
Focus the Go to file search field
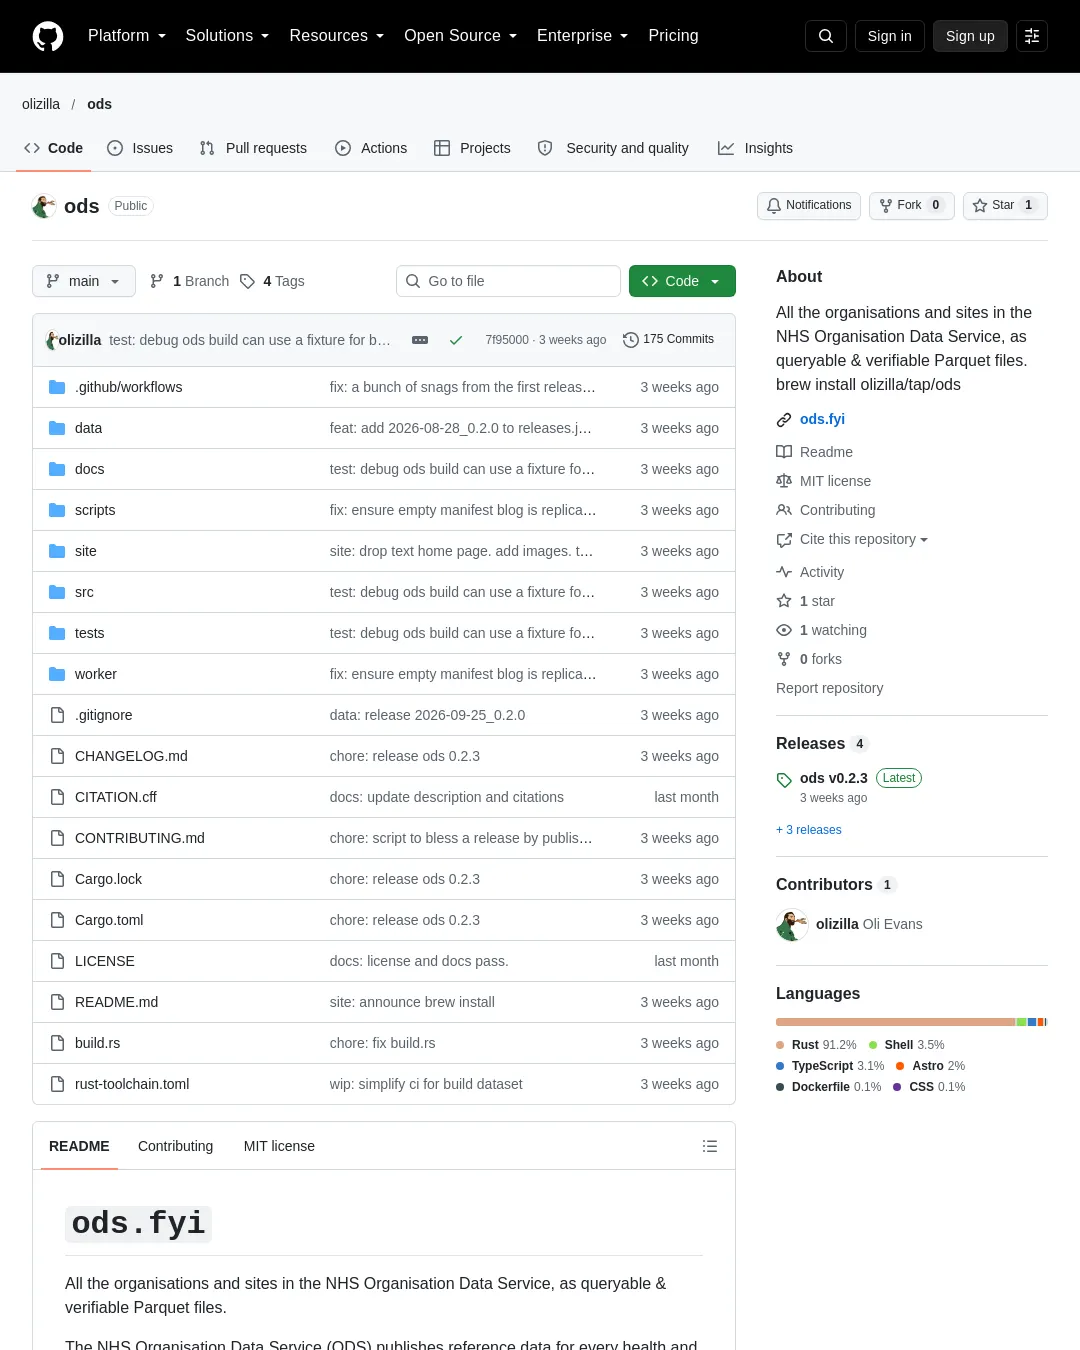(x=508, y=281)
